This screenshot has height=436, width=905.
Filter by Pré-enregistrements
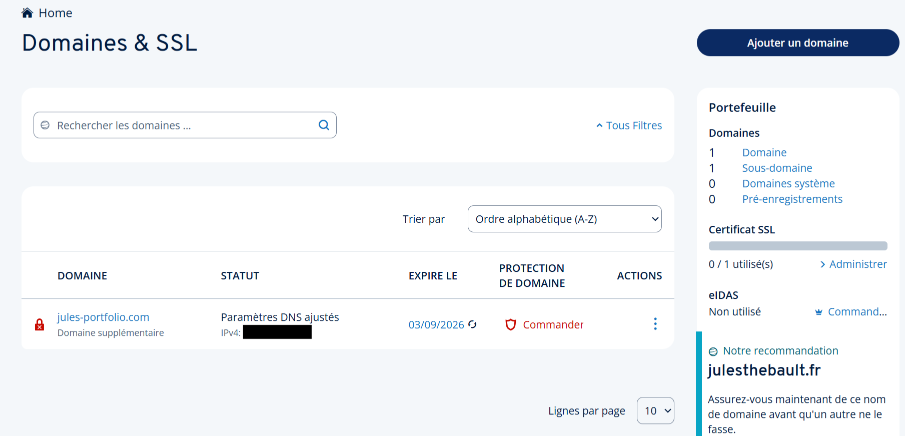[x=791, y=199]
